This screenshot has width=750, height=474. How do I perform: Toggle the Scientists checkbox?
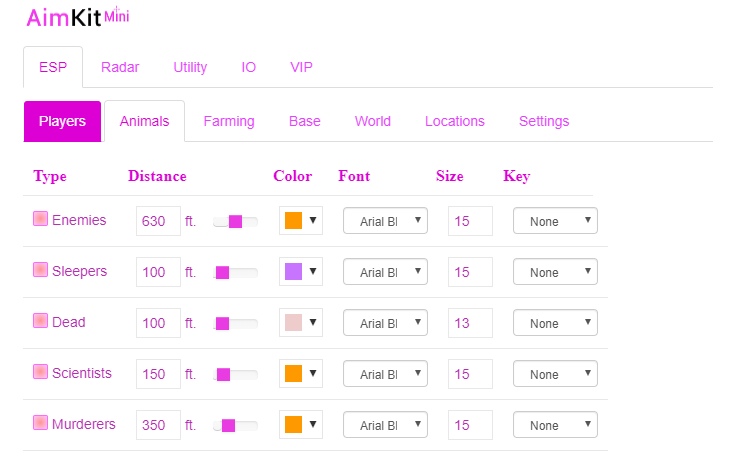click(40, 373)
